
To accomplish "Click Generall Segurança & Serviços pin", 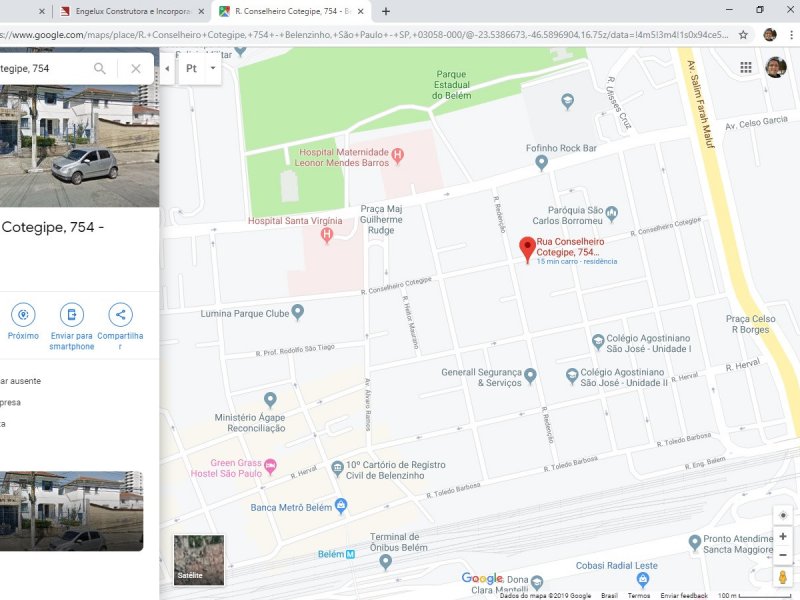I will (530, 376).
